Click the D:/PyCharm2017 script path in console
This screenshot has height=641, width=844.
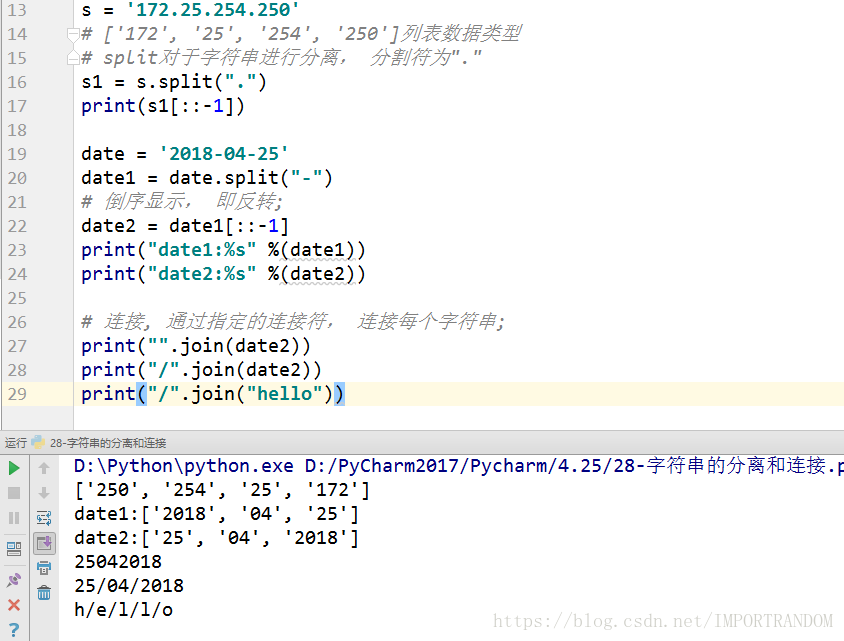tap(574, 466)
